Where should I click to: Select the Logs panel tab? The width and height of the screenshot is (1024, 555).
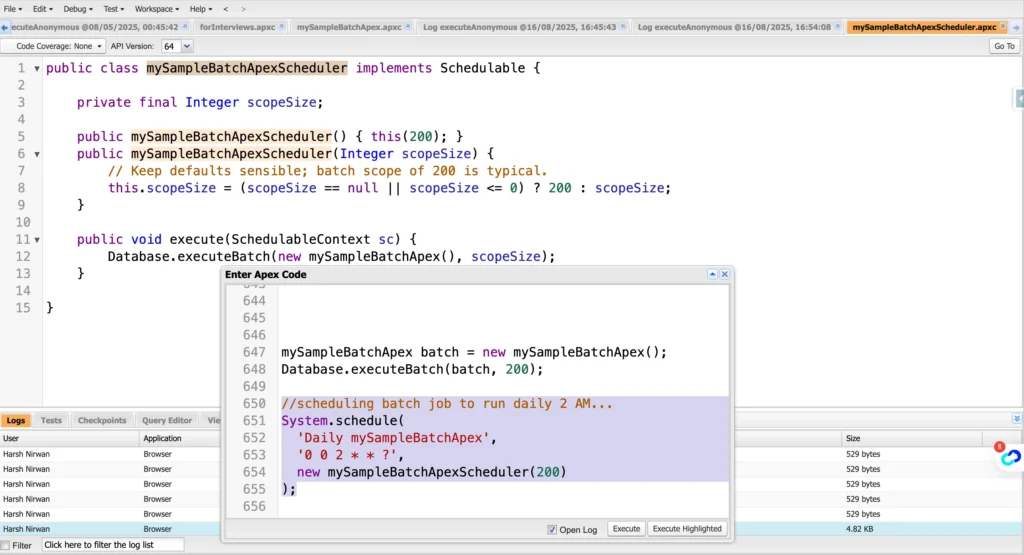click(x=16, y=420)
